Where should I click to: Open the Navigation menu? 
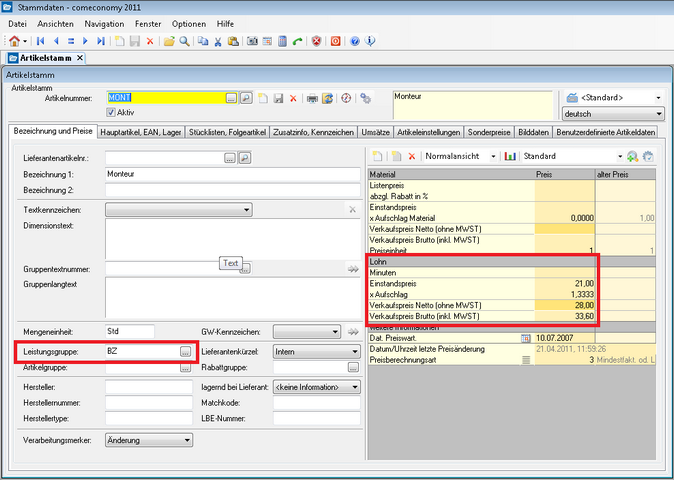click(x=104, y=24)
